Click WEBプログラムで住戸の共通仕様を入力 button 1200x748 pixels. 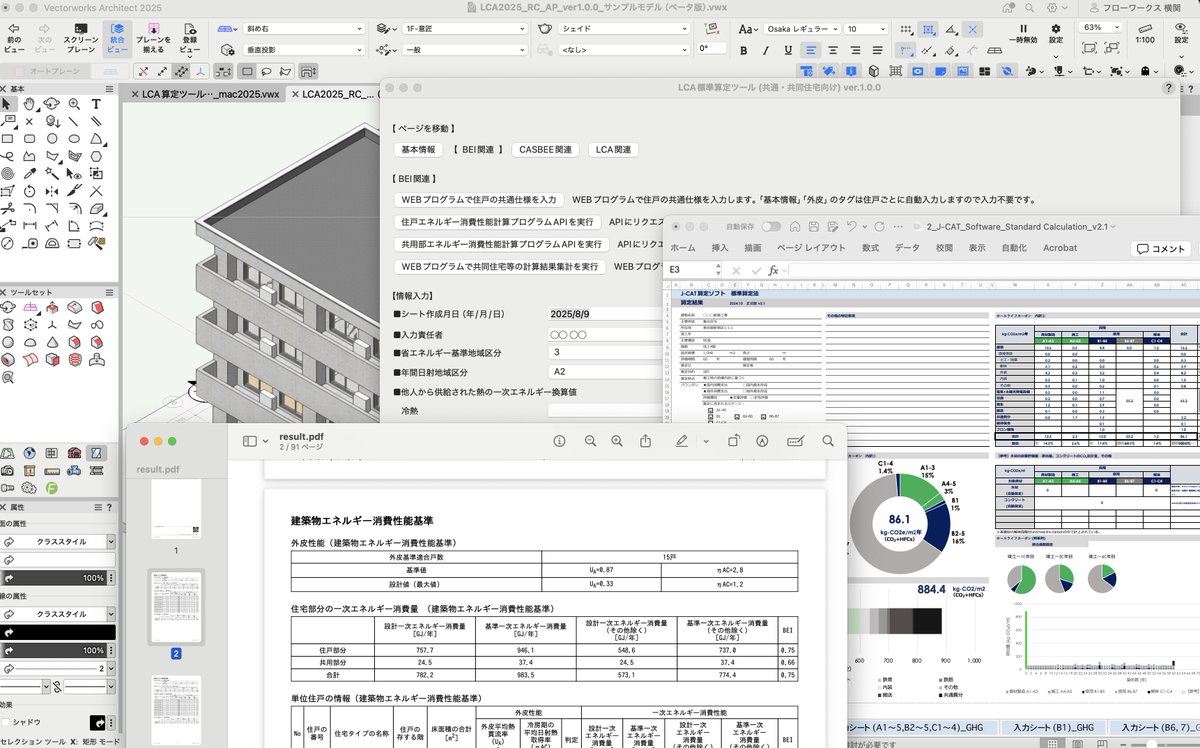[x=478, y=199]
